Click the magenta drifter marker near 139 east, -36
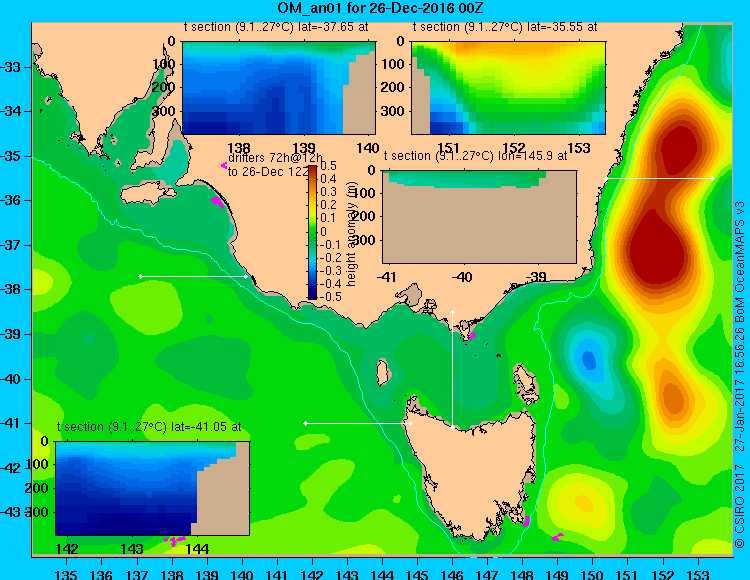The height and width of the screenshot is (580, 750). point(217,202)
